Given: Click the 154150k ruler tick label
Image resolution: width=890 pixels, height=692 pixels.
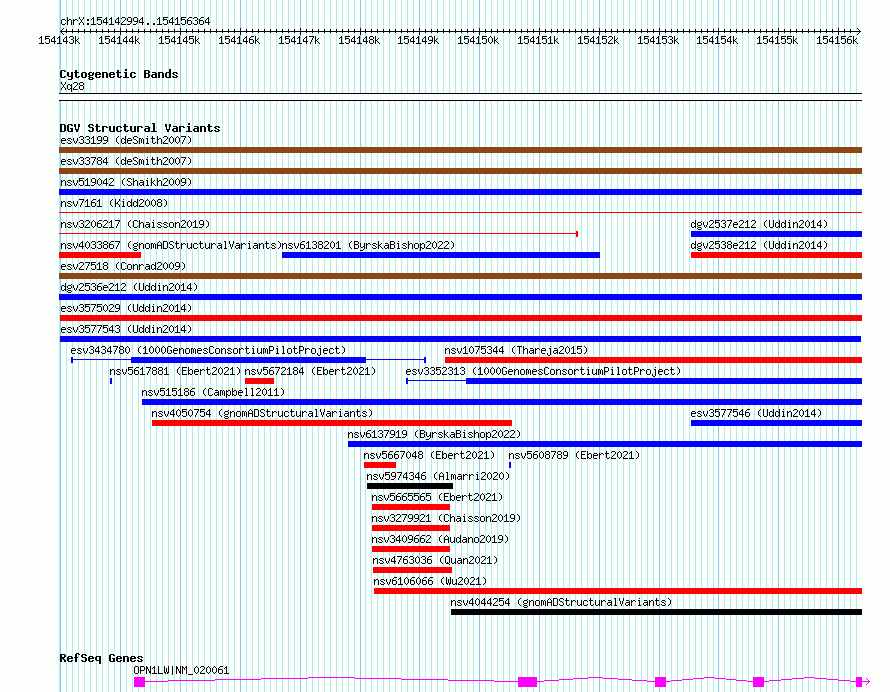Looking at the screenshot, I should (478, 40).
